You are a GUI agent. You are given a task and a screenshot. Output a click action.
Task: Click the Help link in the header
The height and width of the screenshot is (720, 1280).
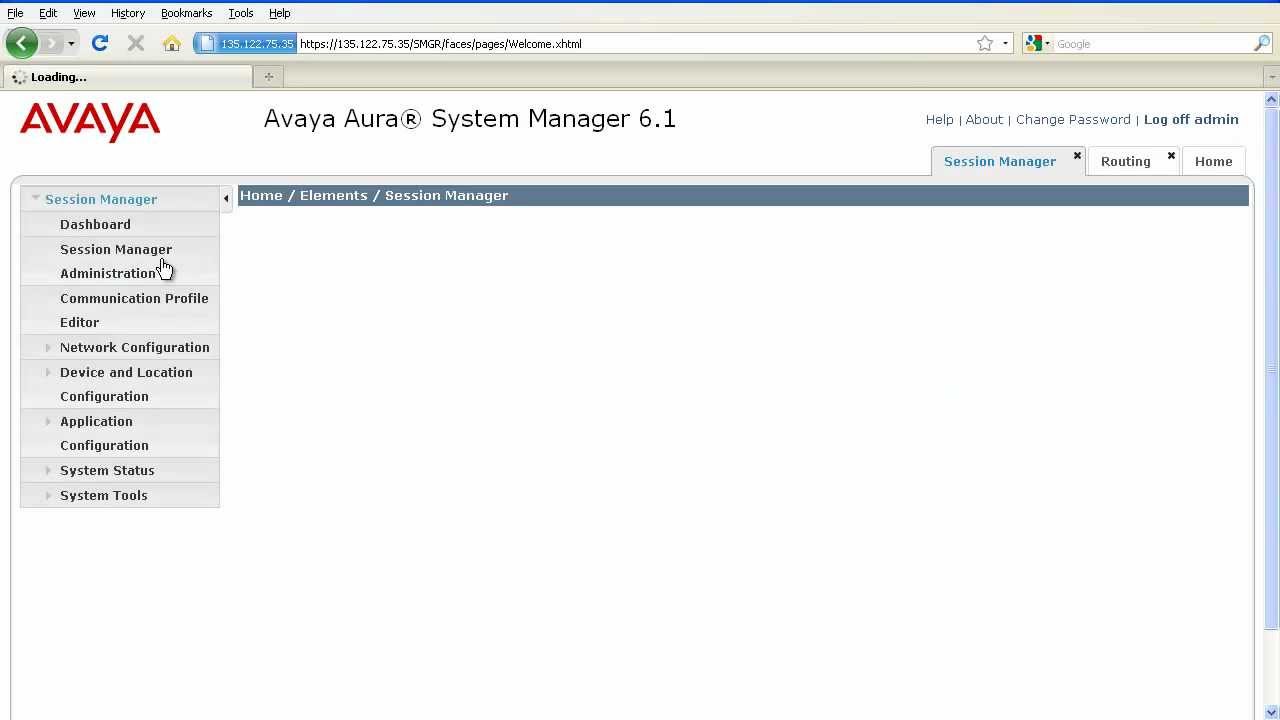pyautogui.click(x=939, y=119)
